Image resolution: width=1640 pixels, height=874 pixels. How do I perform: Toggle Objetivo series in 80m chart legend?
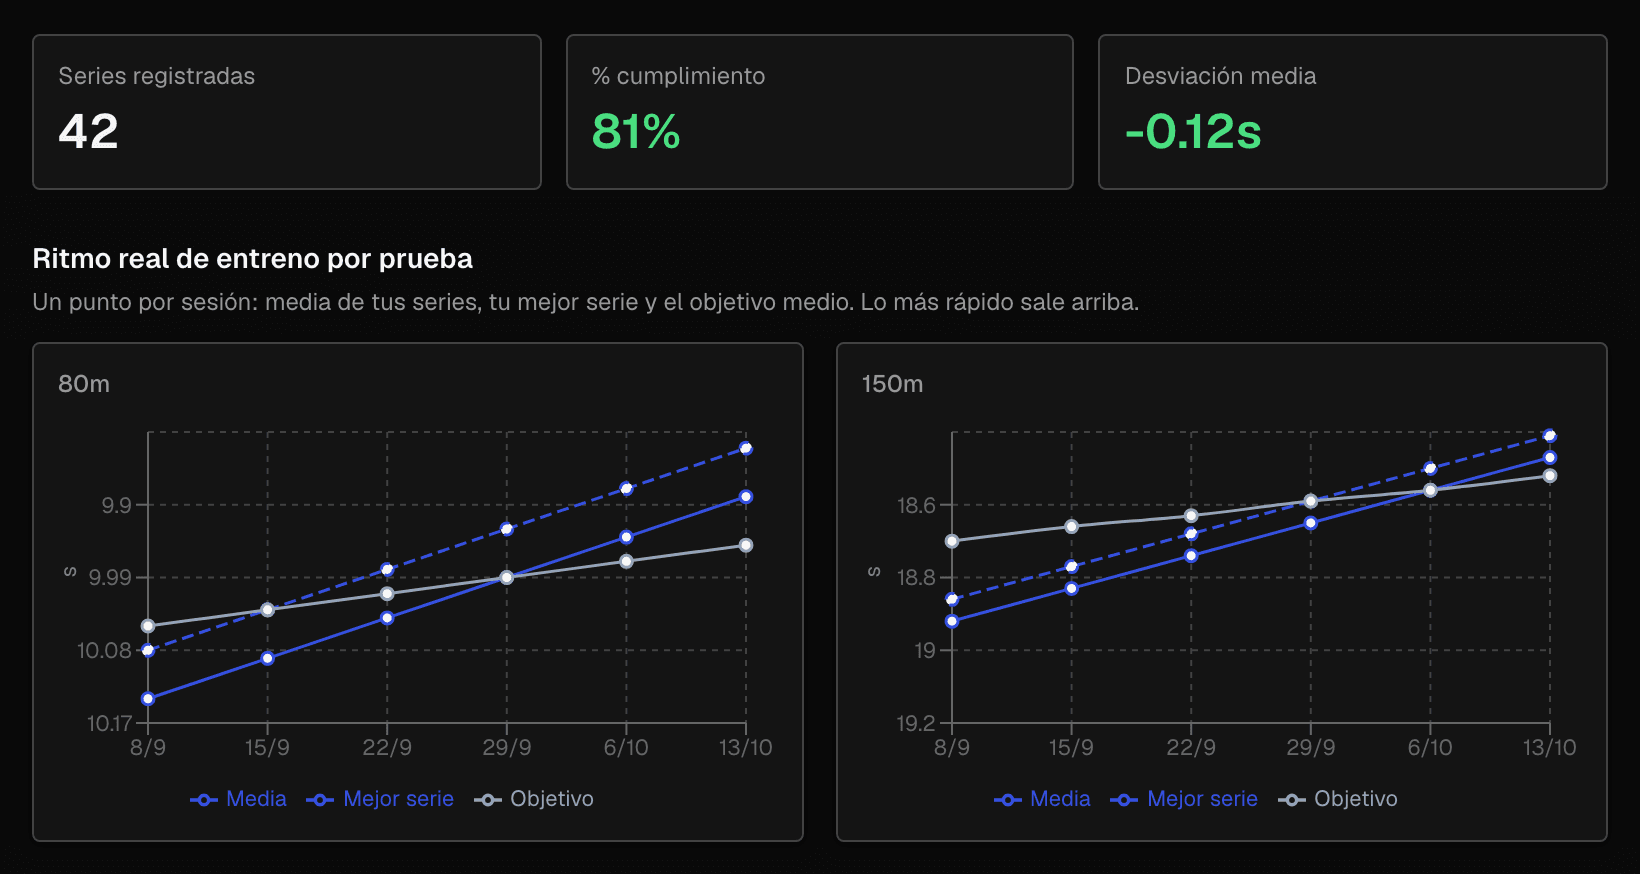534,799
